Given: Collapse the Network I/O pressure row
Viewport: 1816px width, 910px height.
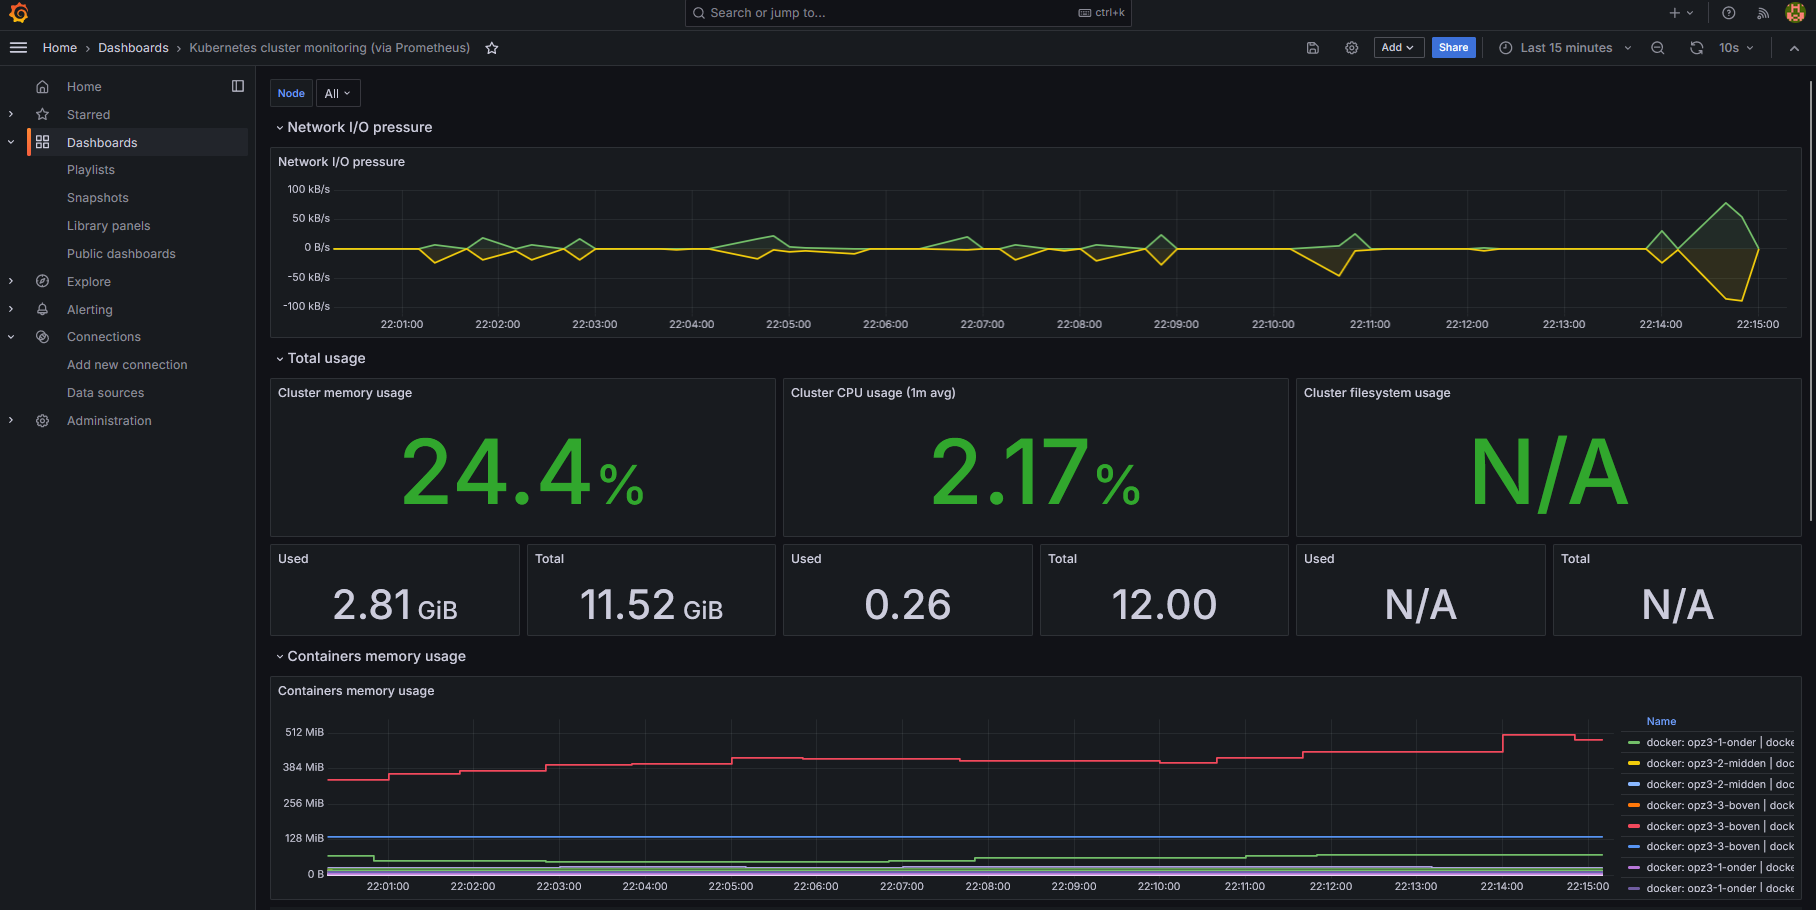Looking at the screenshot, I should 280,128.
